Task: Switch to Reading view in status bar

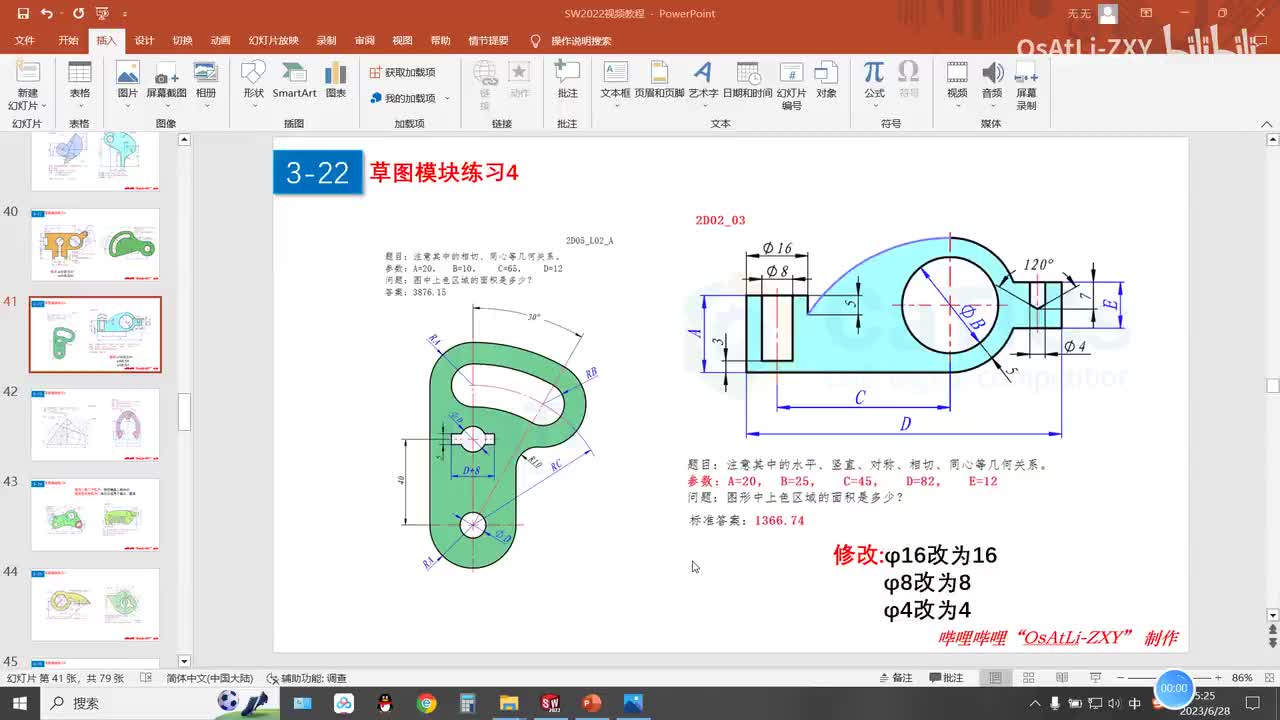Action: pos(1061,678)
